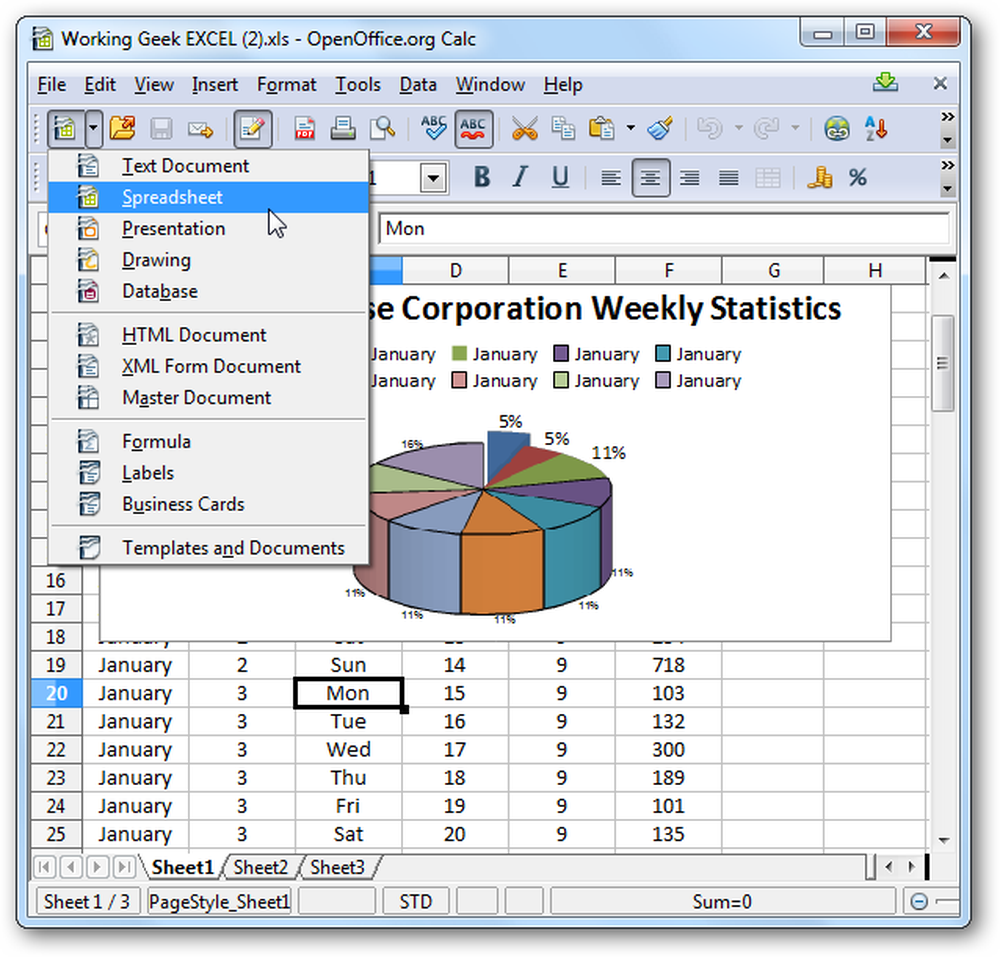
Task: Click the Save disk icon
Action: click(161, 129)
